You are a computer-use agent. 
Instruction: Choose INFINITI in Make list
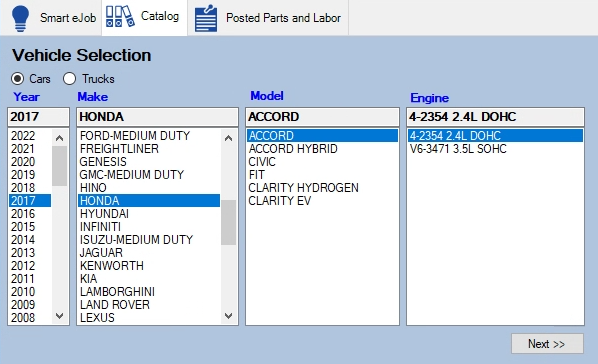[149, 227]
